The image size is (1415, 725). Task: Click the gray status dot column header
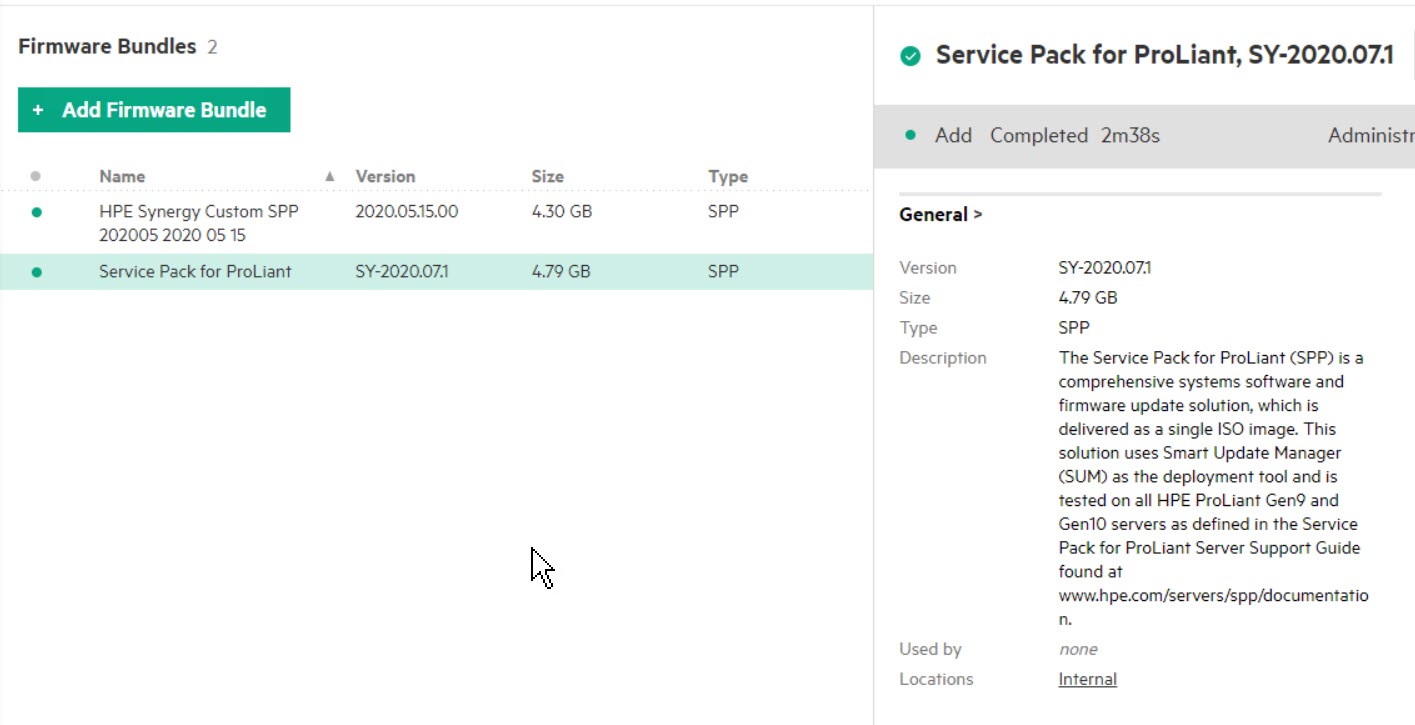(x=36, y=176)
